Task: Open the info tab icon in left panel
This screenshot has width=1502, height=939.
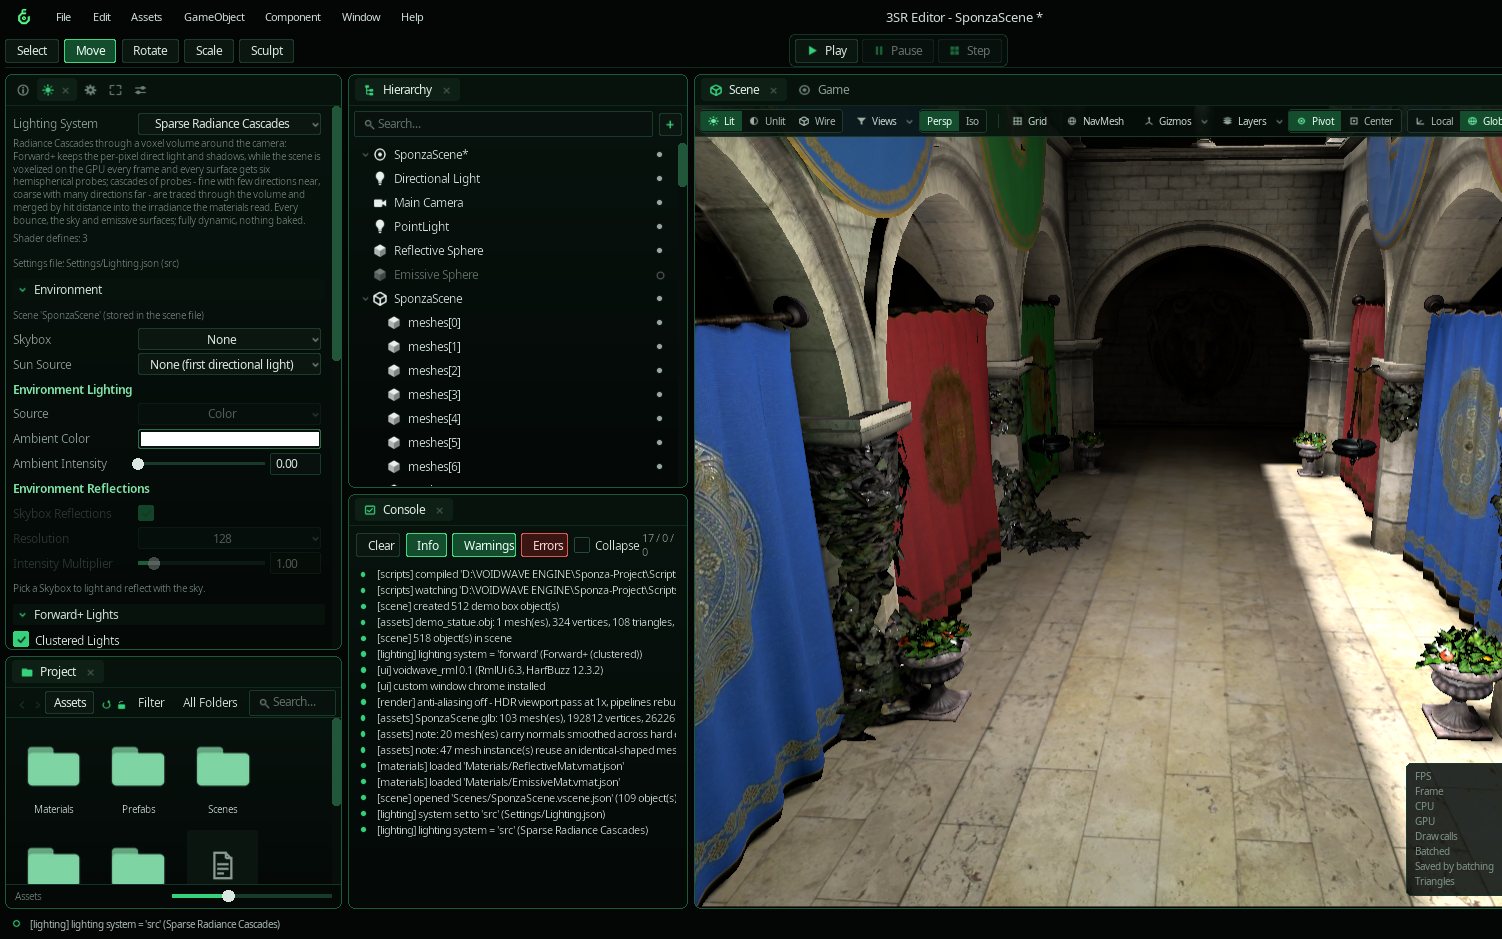Action: 23,90
